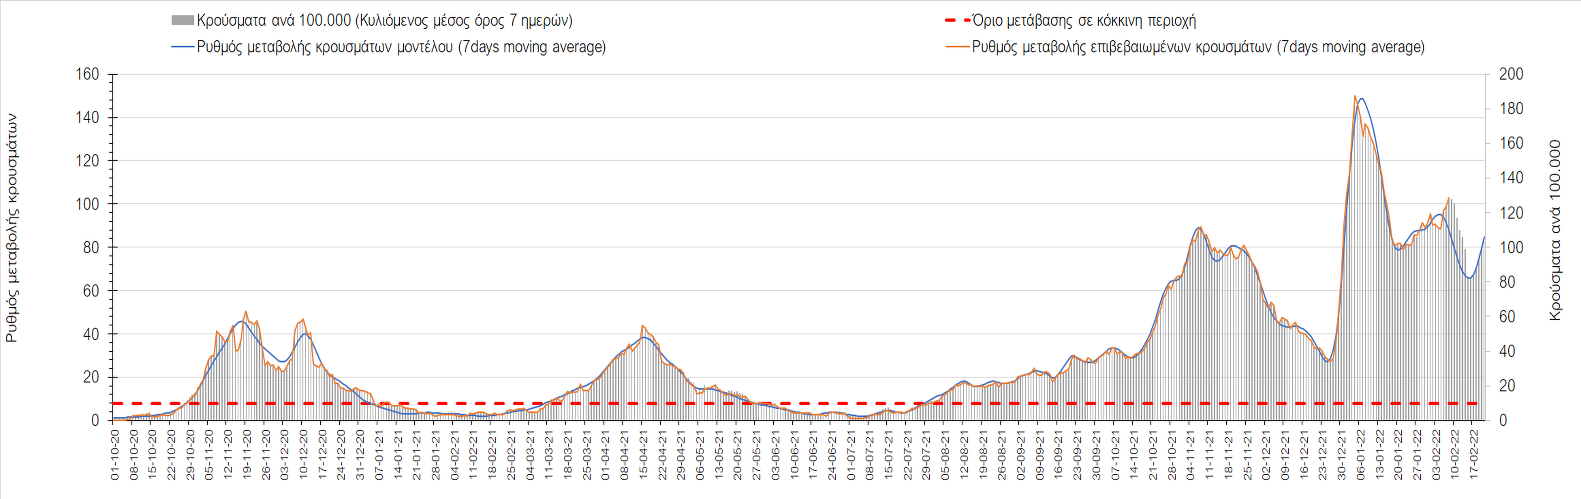Click the highest peak of the orange line
This screenshot has height=499, width=1581.
pos(1355,97)
